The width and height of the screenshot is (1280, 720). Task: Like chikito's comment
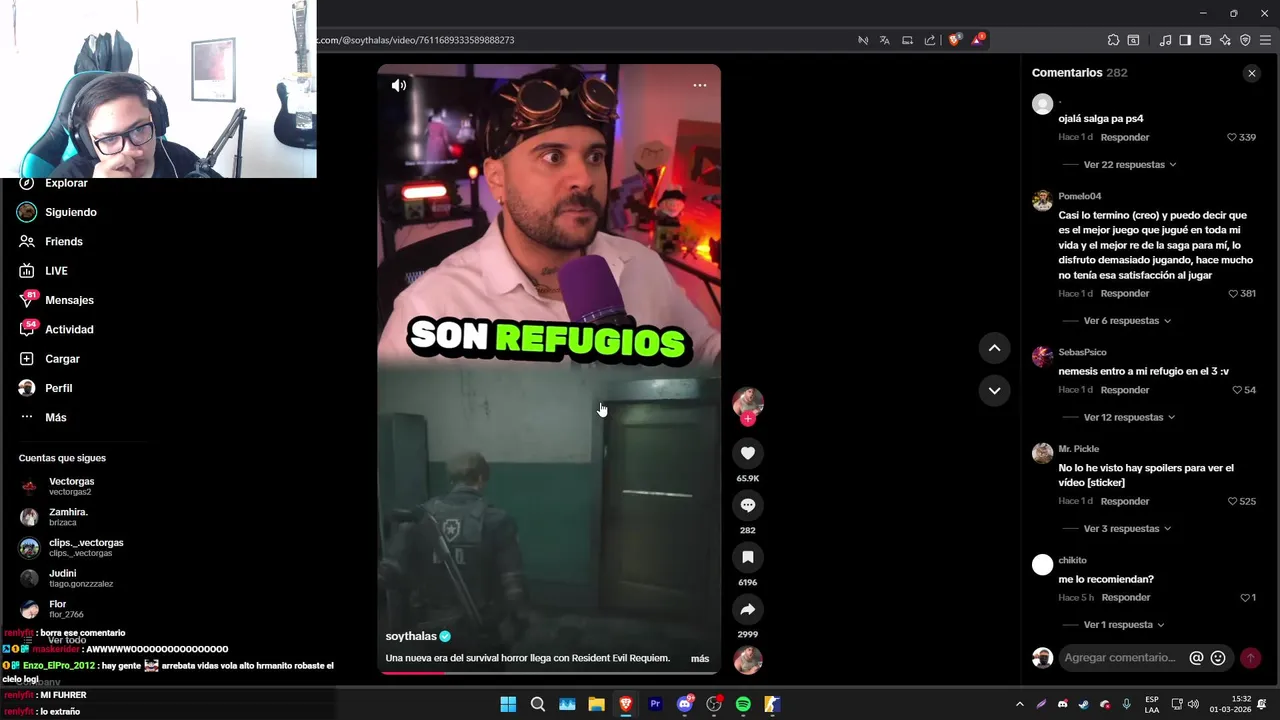(x=1245, y=597)
